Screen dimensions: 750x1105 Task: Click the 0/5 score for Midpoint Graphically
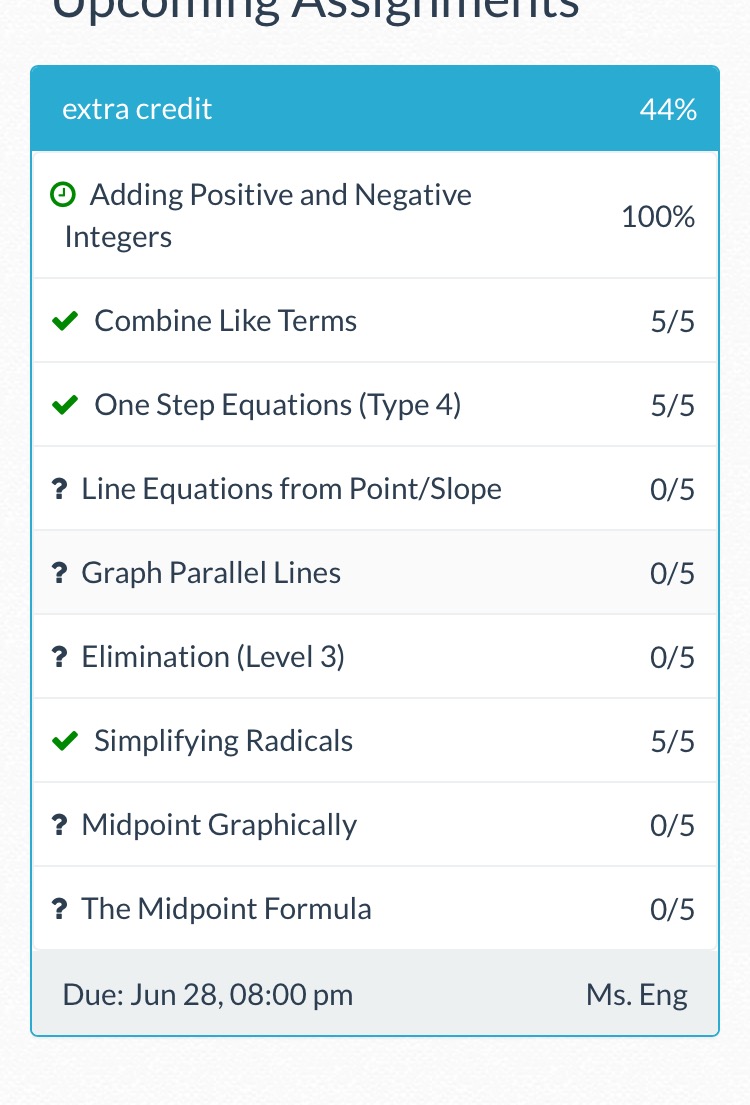coord(672,825)
